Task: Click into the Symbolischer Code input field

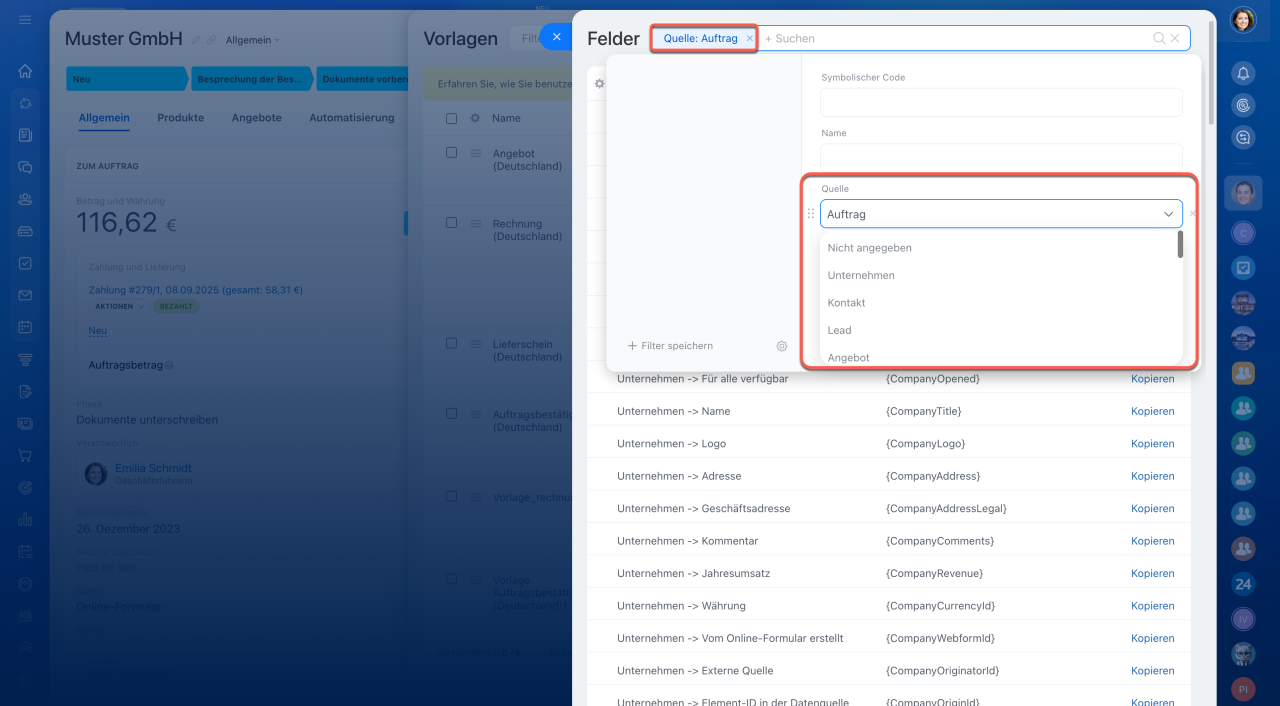Action: pyautogui.click(x=1001, y=102)
